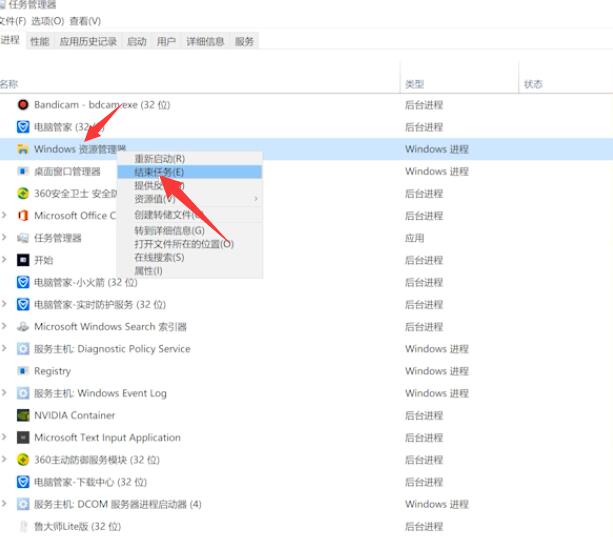The width and height of the screenshot is (613, 537).
Task: Choose 重新启动(R) in context menu
Action: 190,159
